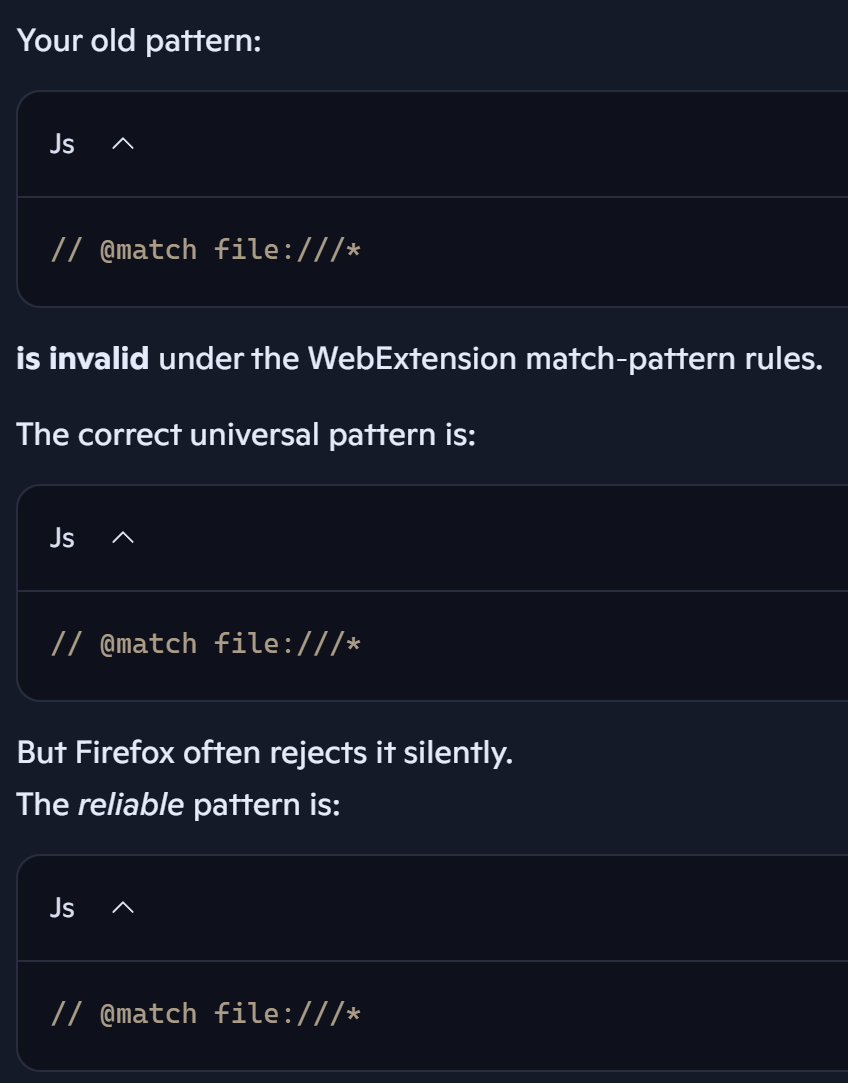The height and width of the screenshot is (1083, 848).
Task: Collapse code block below "The reliable pattern is"
Action: coord(123,908)
